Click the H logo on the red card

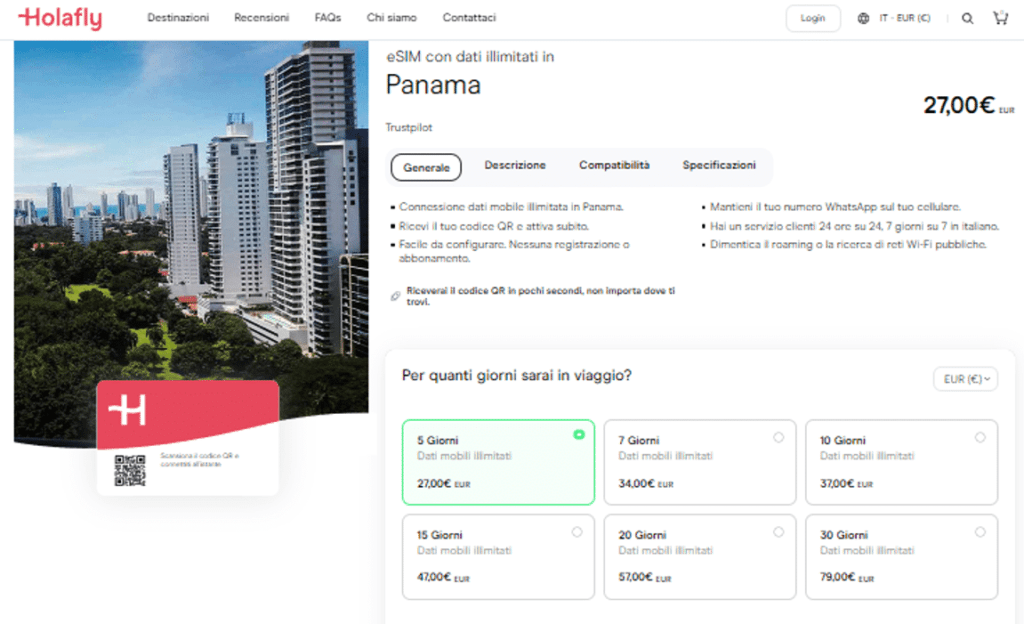tap(127, 410)
